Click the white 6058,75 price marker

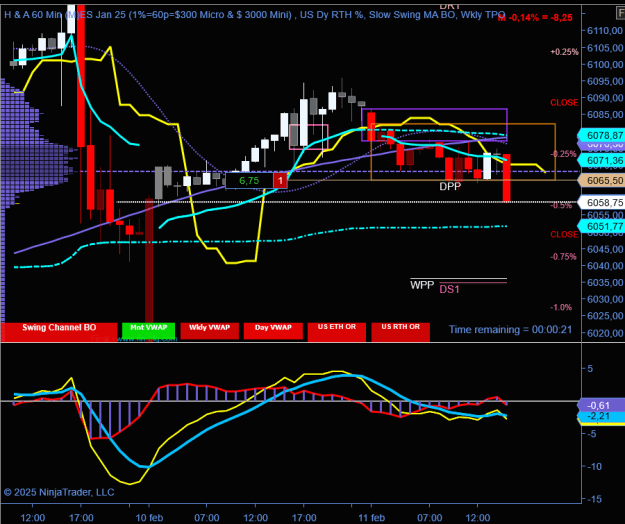pos(601,202)
